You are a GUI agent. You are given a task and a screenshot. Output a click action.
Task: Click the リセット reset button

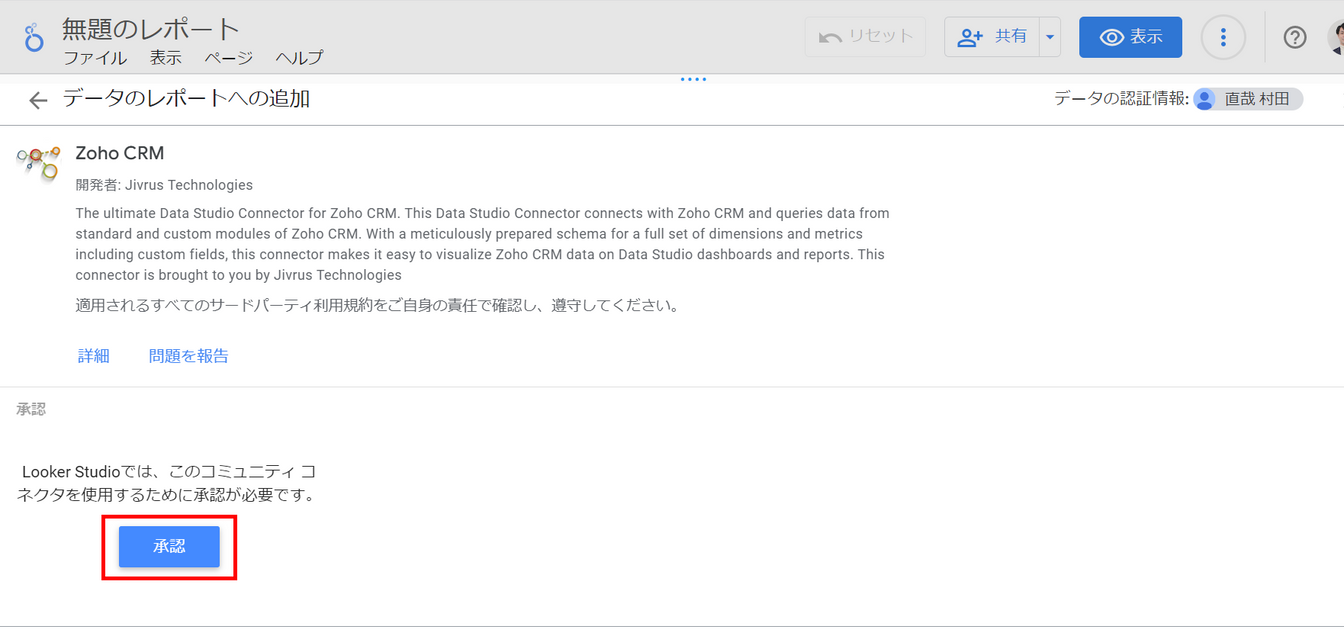(865, 37)
